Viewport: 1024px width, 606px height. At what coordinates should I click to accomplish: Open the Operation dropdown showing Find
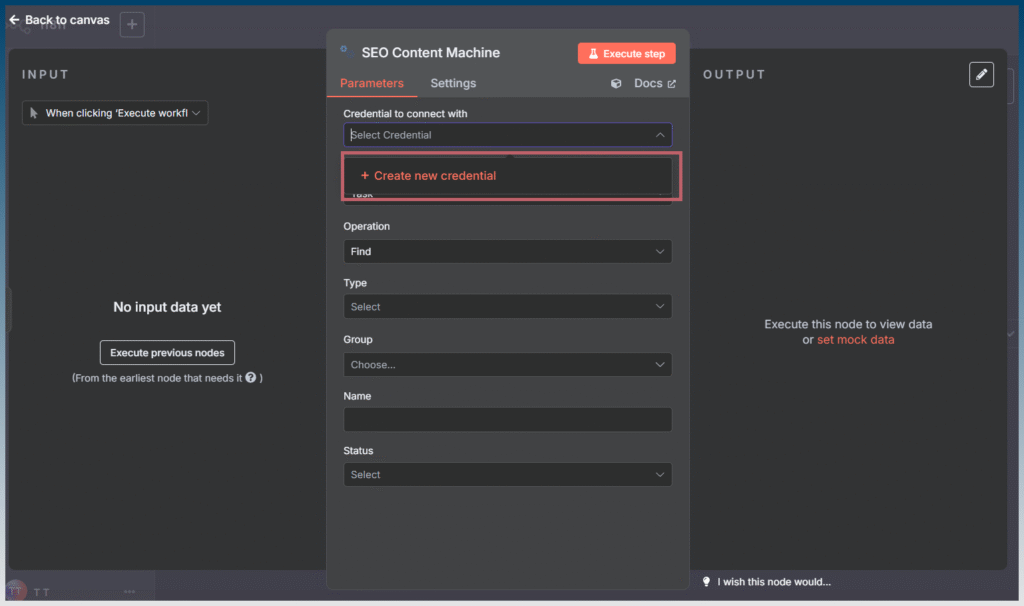tap(507, 251)
